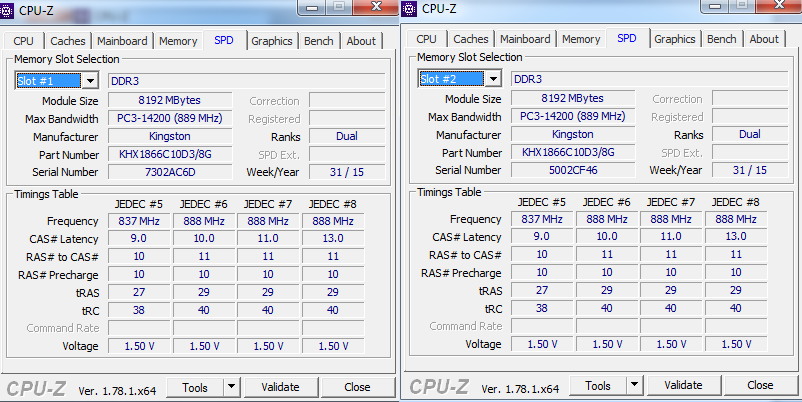Click serial number 7302AC6D field
Screen dimensions: 802x402
[170, 172]
